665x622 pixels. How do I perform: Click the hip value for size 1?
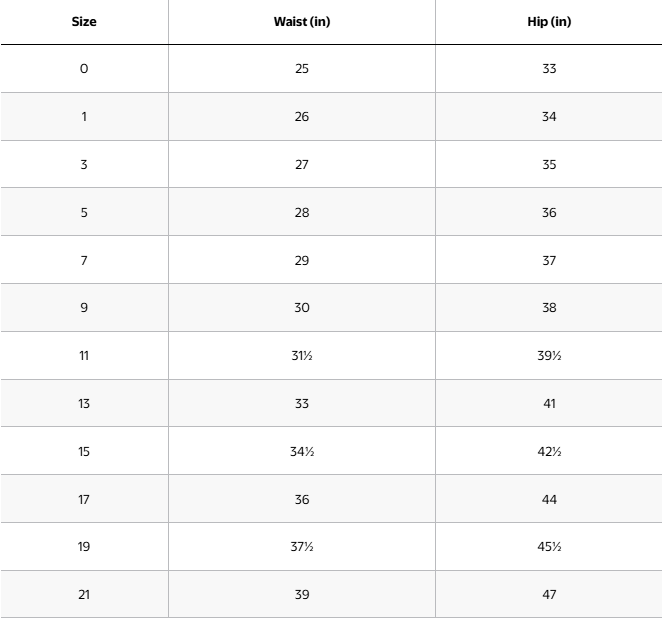coord(549,117)
